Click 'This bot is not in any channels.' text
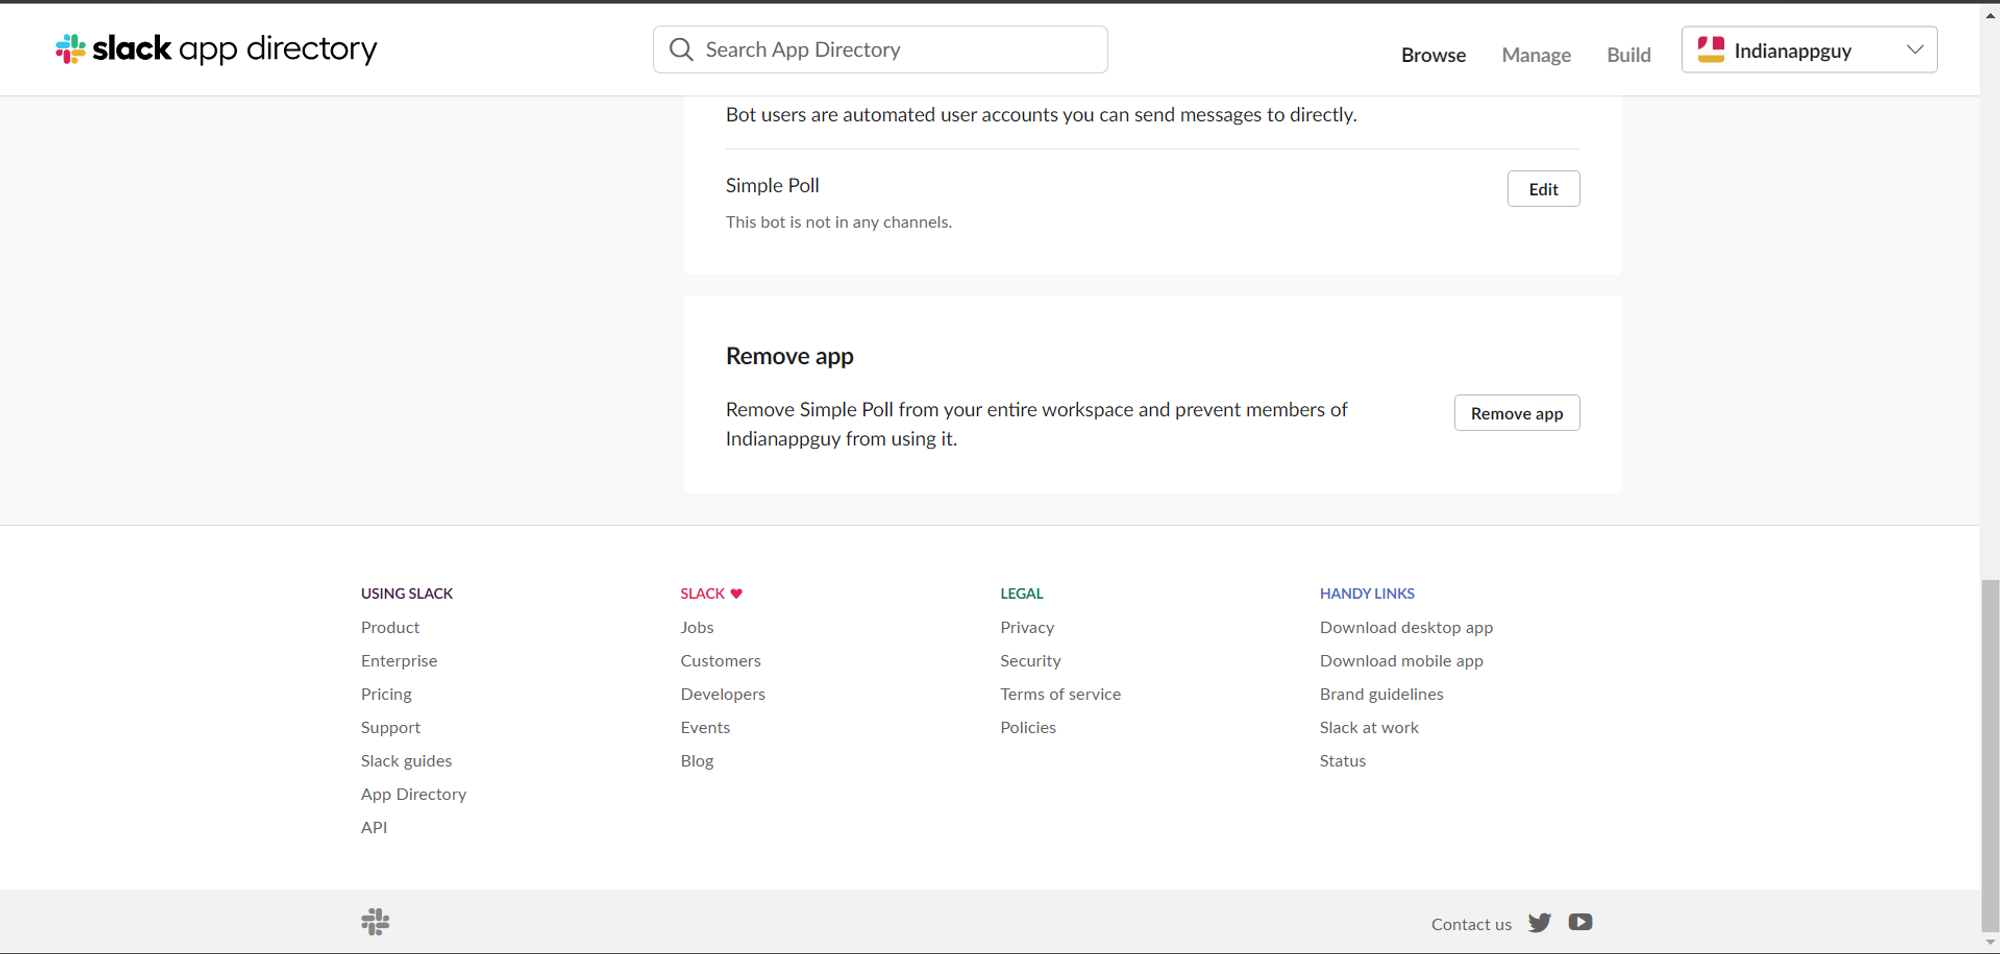Screen dimensions: 2000x954 [838, 223]
